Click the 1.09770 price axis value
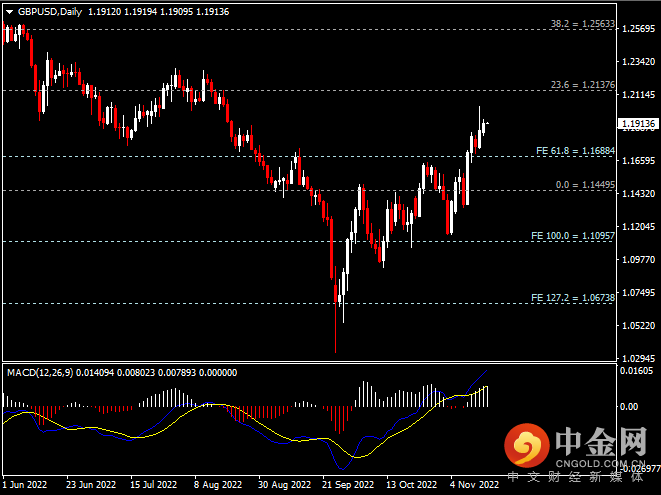Image resolution: width=661 pixels, height=495 pixels. click(639, 259)
